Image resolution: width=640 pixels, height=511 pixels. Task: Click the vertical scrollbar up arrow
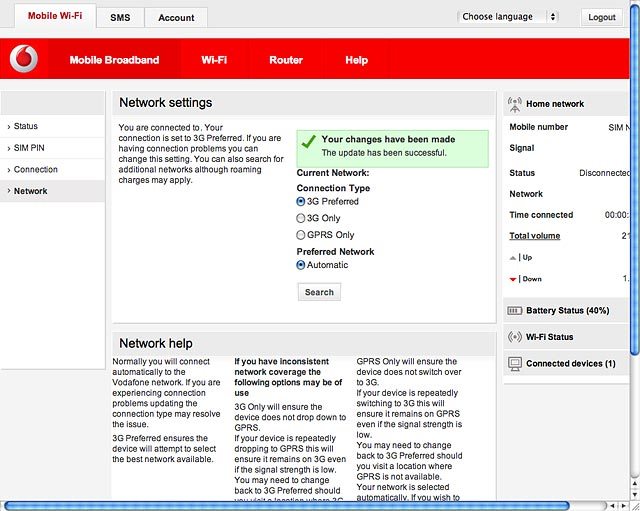pos(635,484)
